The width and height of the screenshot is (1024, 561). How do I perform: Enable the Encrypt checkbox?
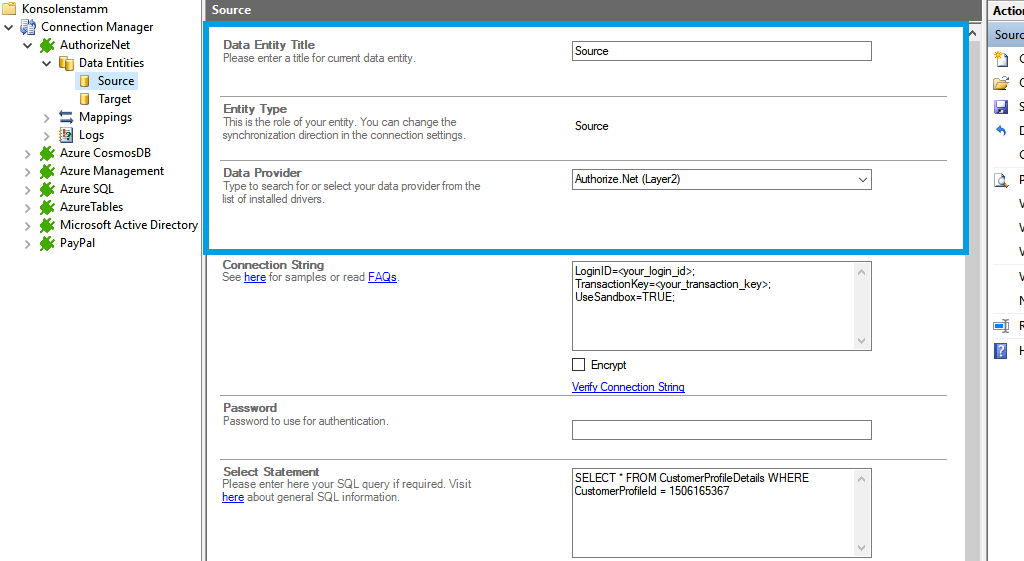click(x=579, y=365)
